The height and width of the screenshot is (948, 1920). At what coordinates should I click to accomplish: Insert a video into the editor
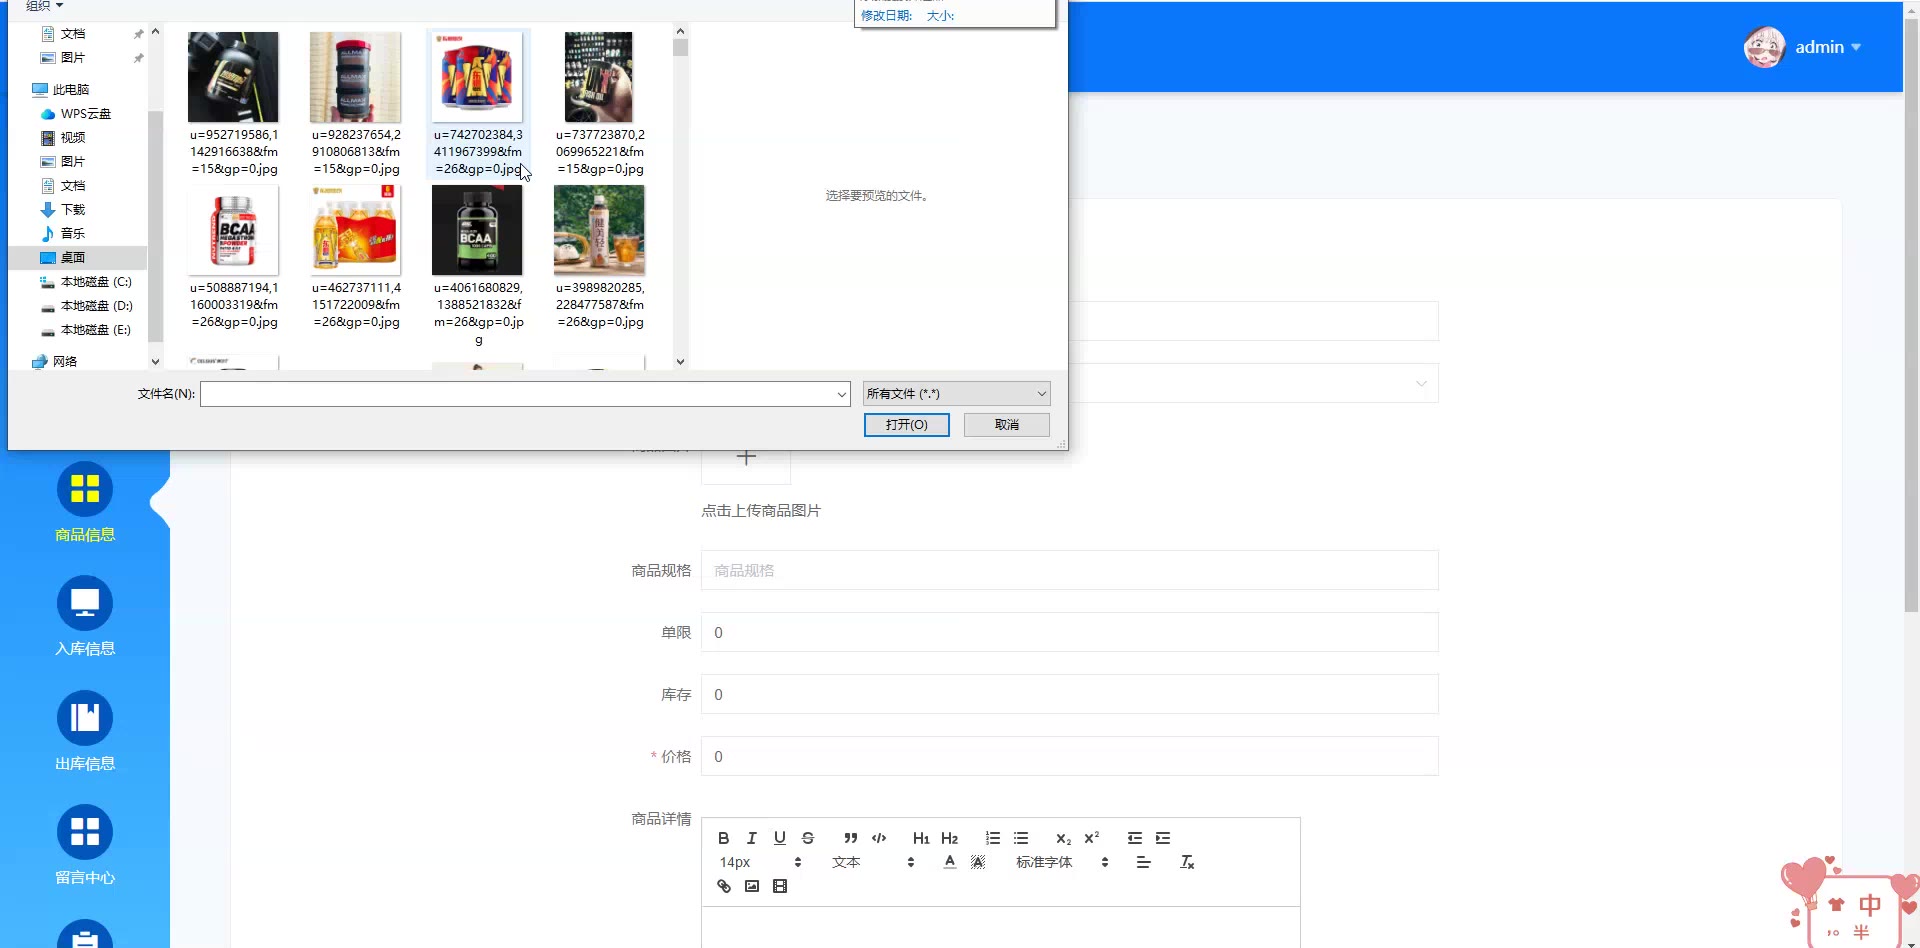(780, 886)
